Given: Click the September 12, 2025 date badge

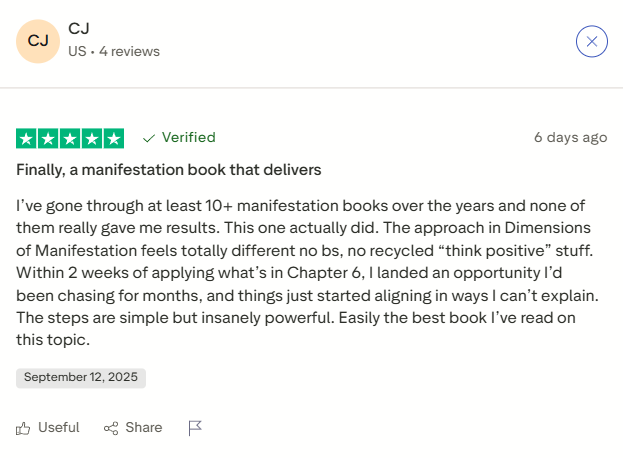Looking at the screenshot, I should (x=81, y=378).
